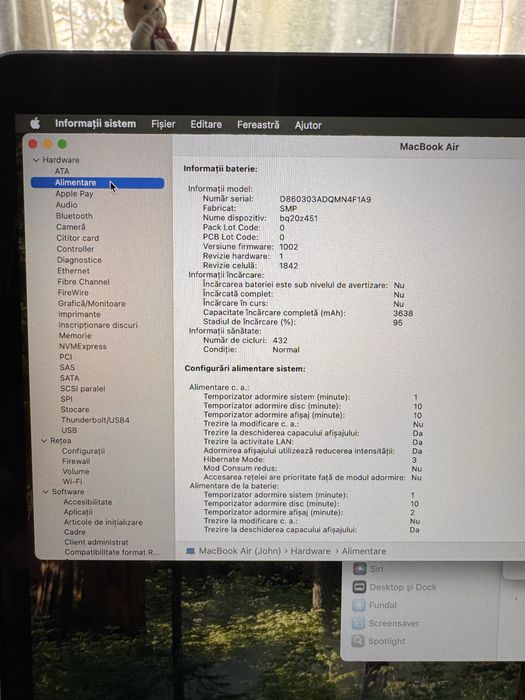Screen dimensions: 525x700
Task: Select SATA in the sidebar
Action: [x=70, y=378]
